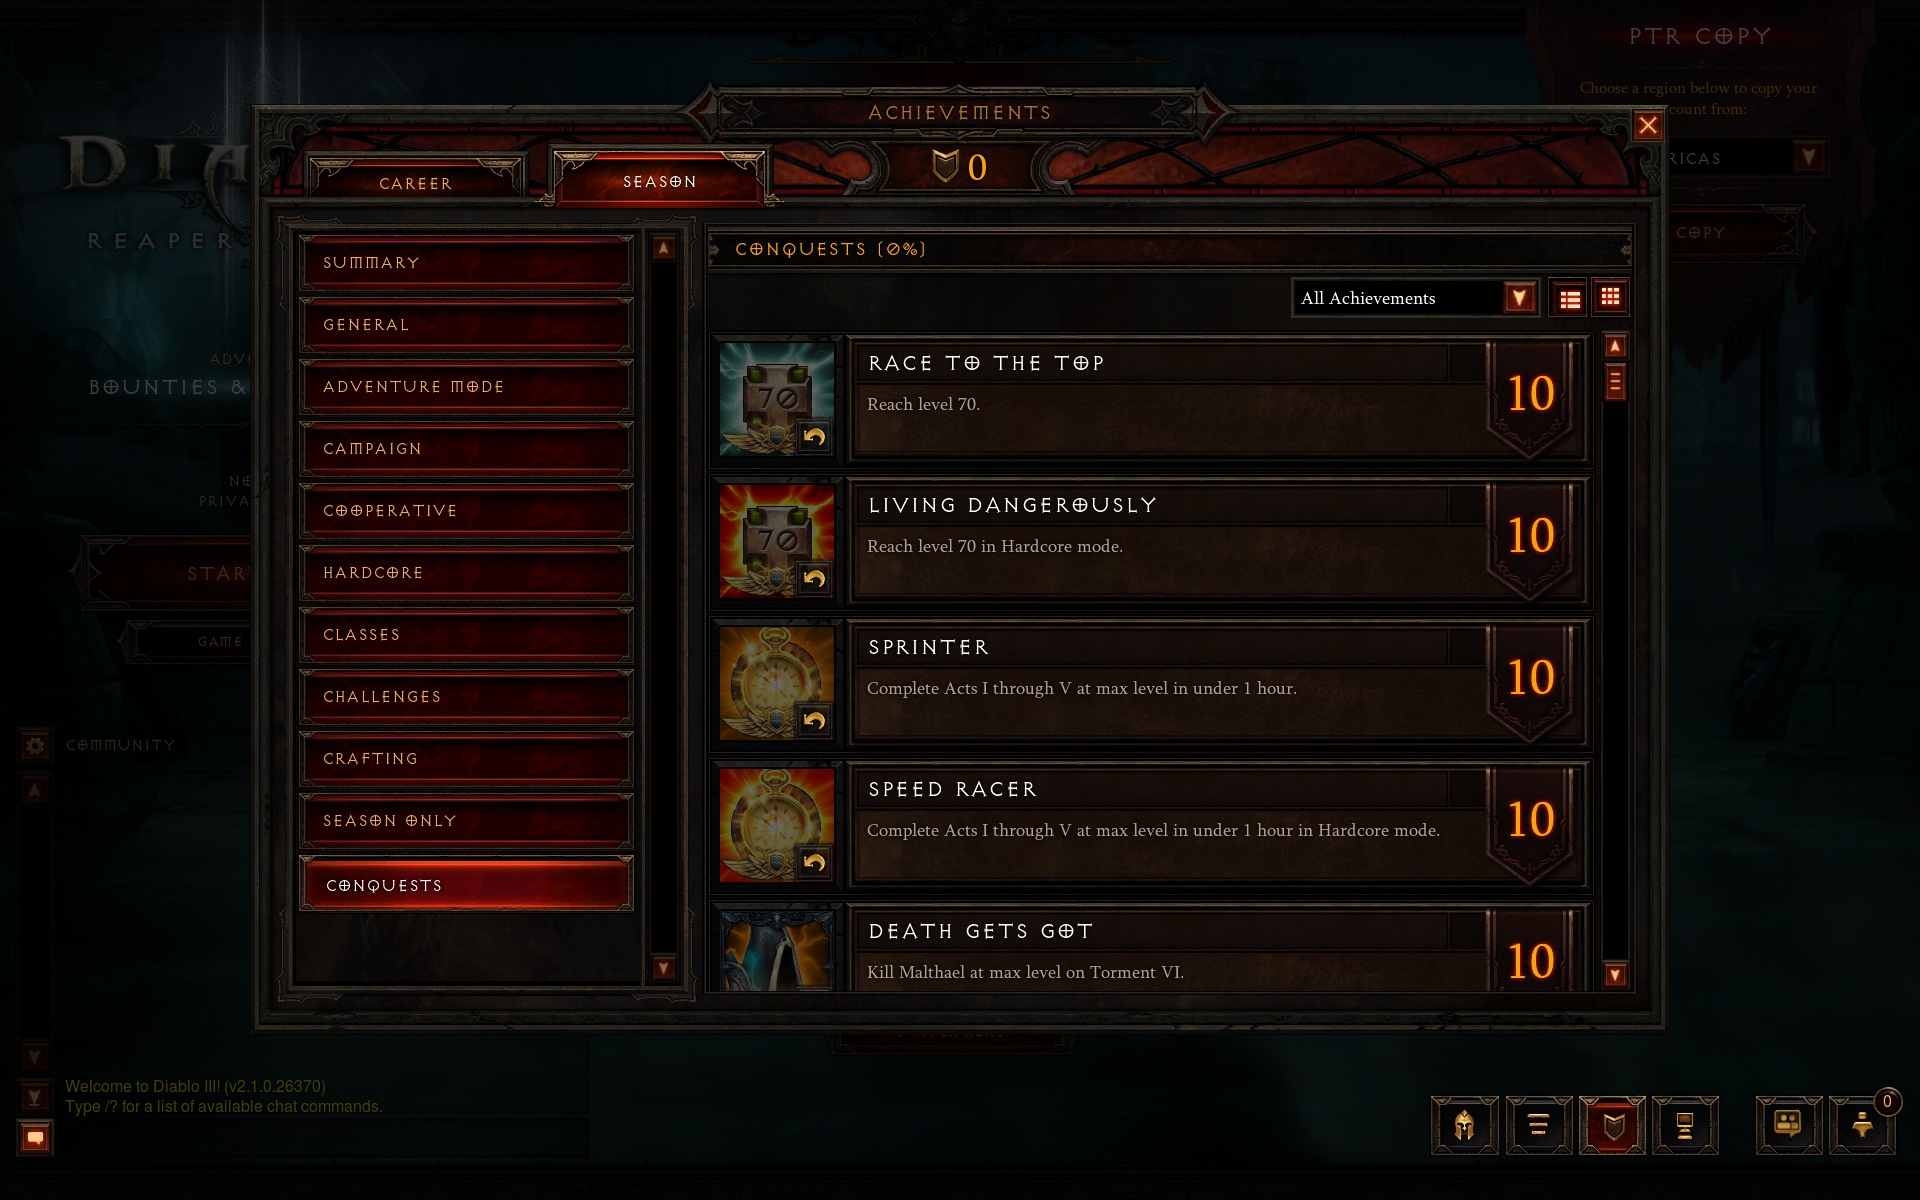Toggle grid view display icon
This screenshot has width=1920, height=1200.
(x=1608, y=297)
